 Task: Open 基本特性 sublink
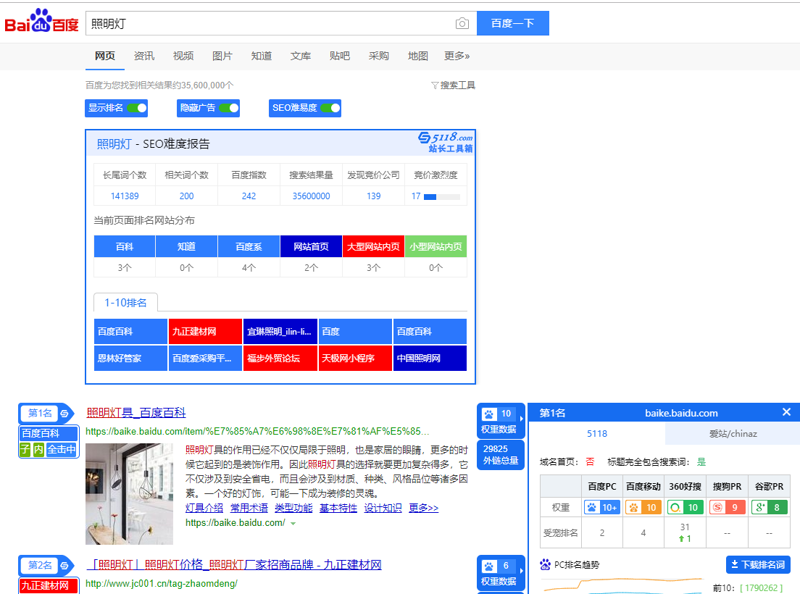(x=338, y=508)
